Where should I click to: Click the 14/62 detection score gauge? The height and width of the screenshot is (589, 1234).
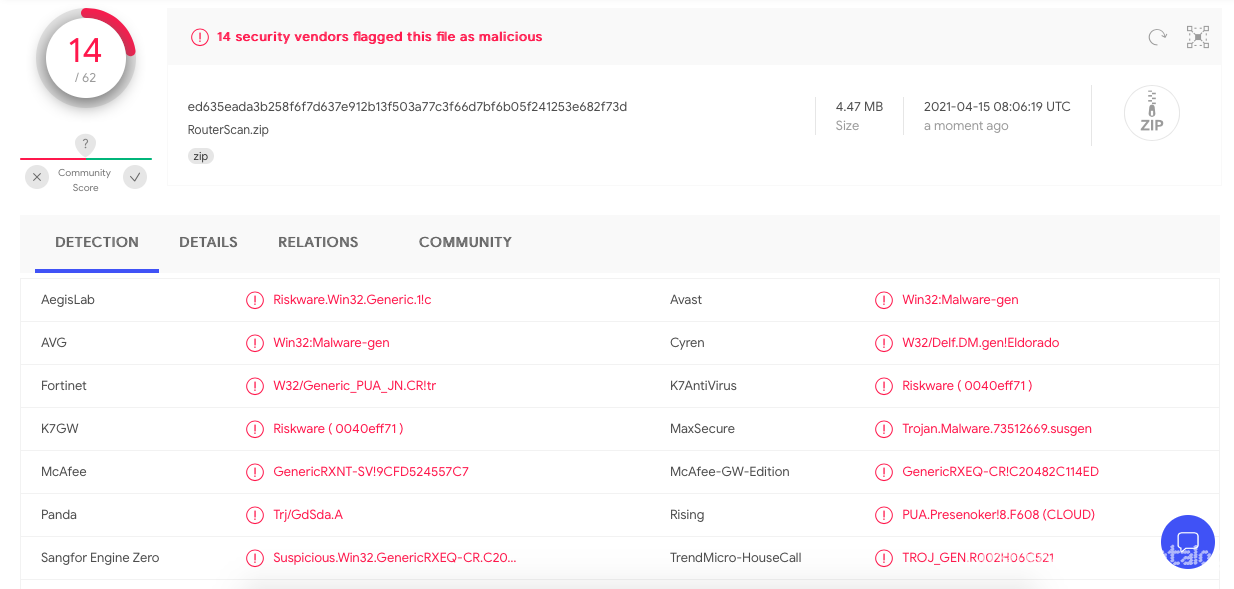(86, 59)
